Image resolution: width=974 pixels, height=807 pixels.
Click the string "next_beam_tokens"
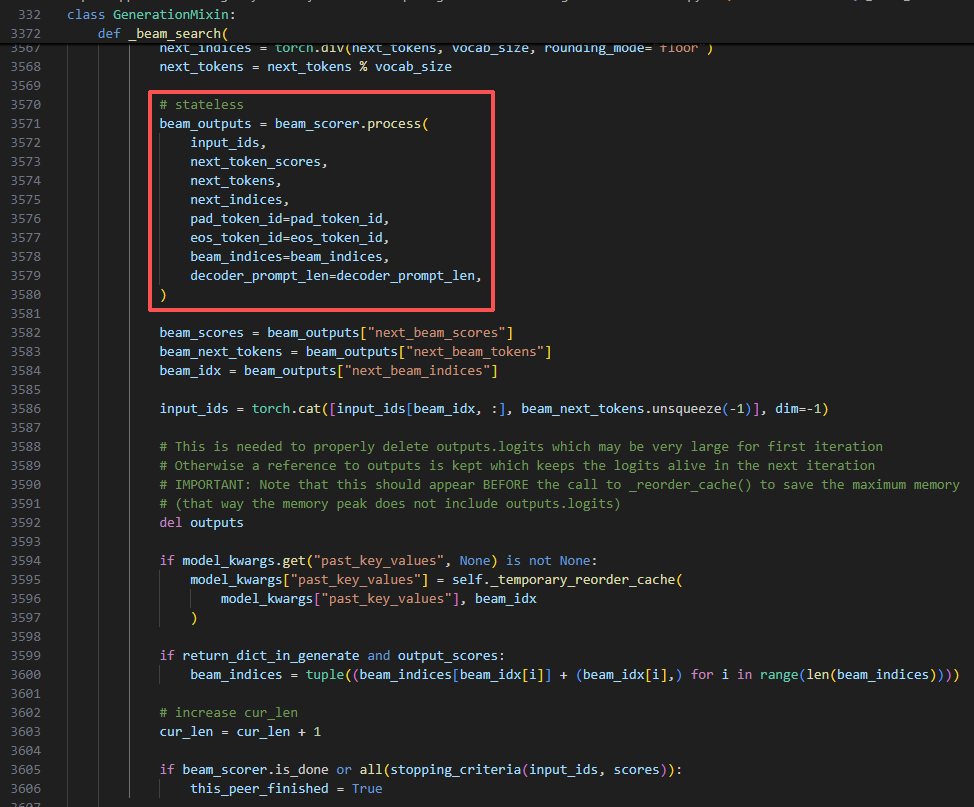click(x=475, y=352)
